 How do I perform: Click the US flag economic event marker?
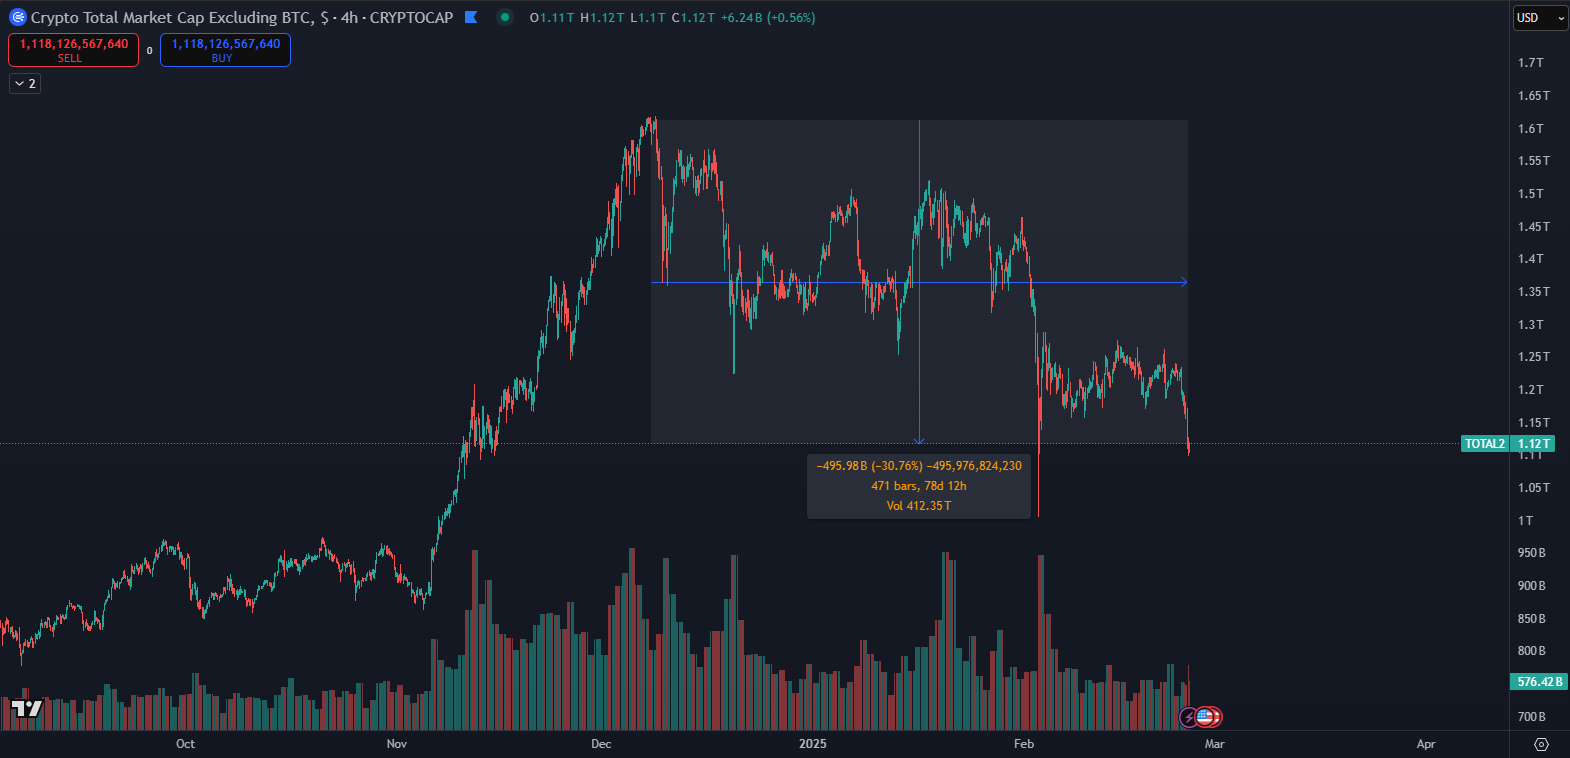[1206, 716]
